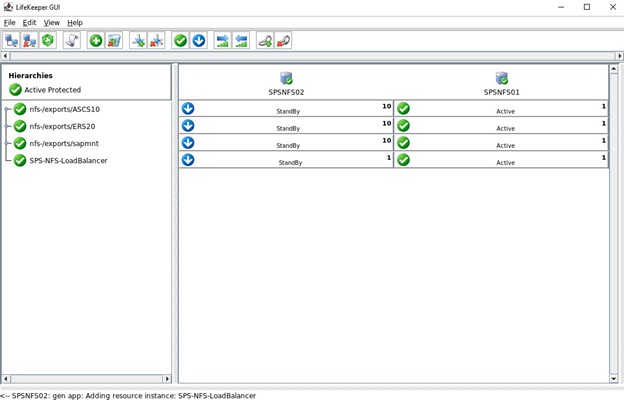Click the Create Resource Hierarchy plus icon
This screenshot has width=624, height=400.
coord(96,41)
